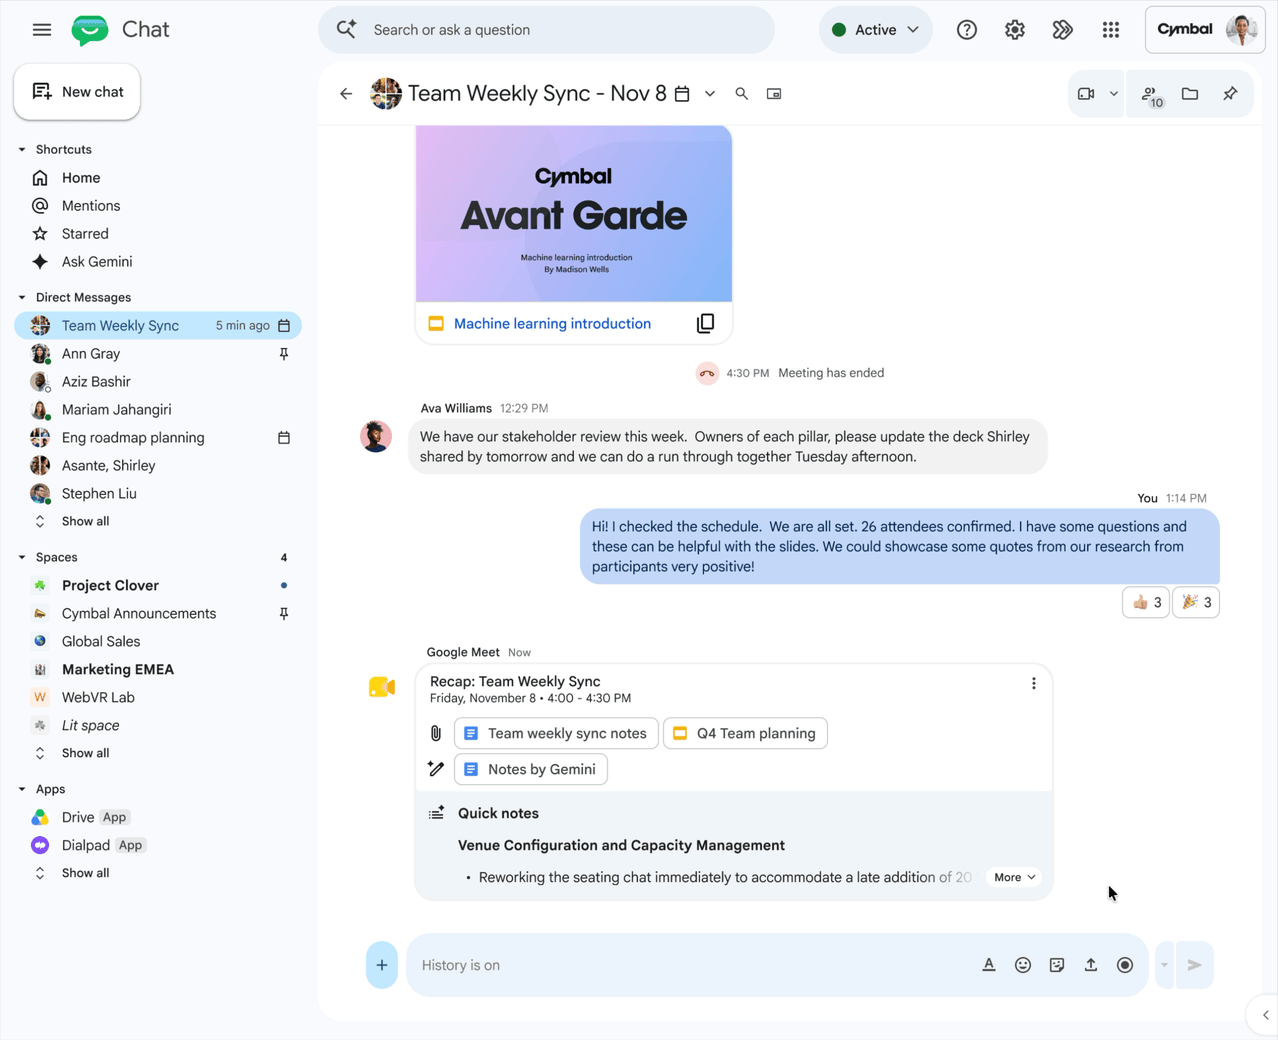The image size is (1278, 1040).
Task: Open the Google apps grid
Action: (x=1111, y=30)
